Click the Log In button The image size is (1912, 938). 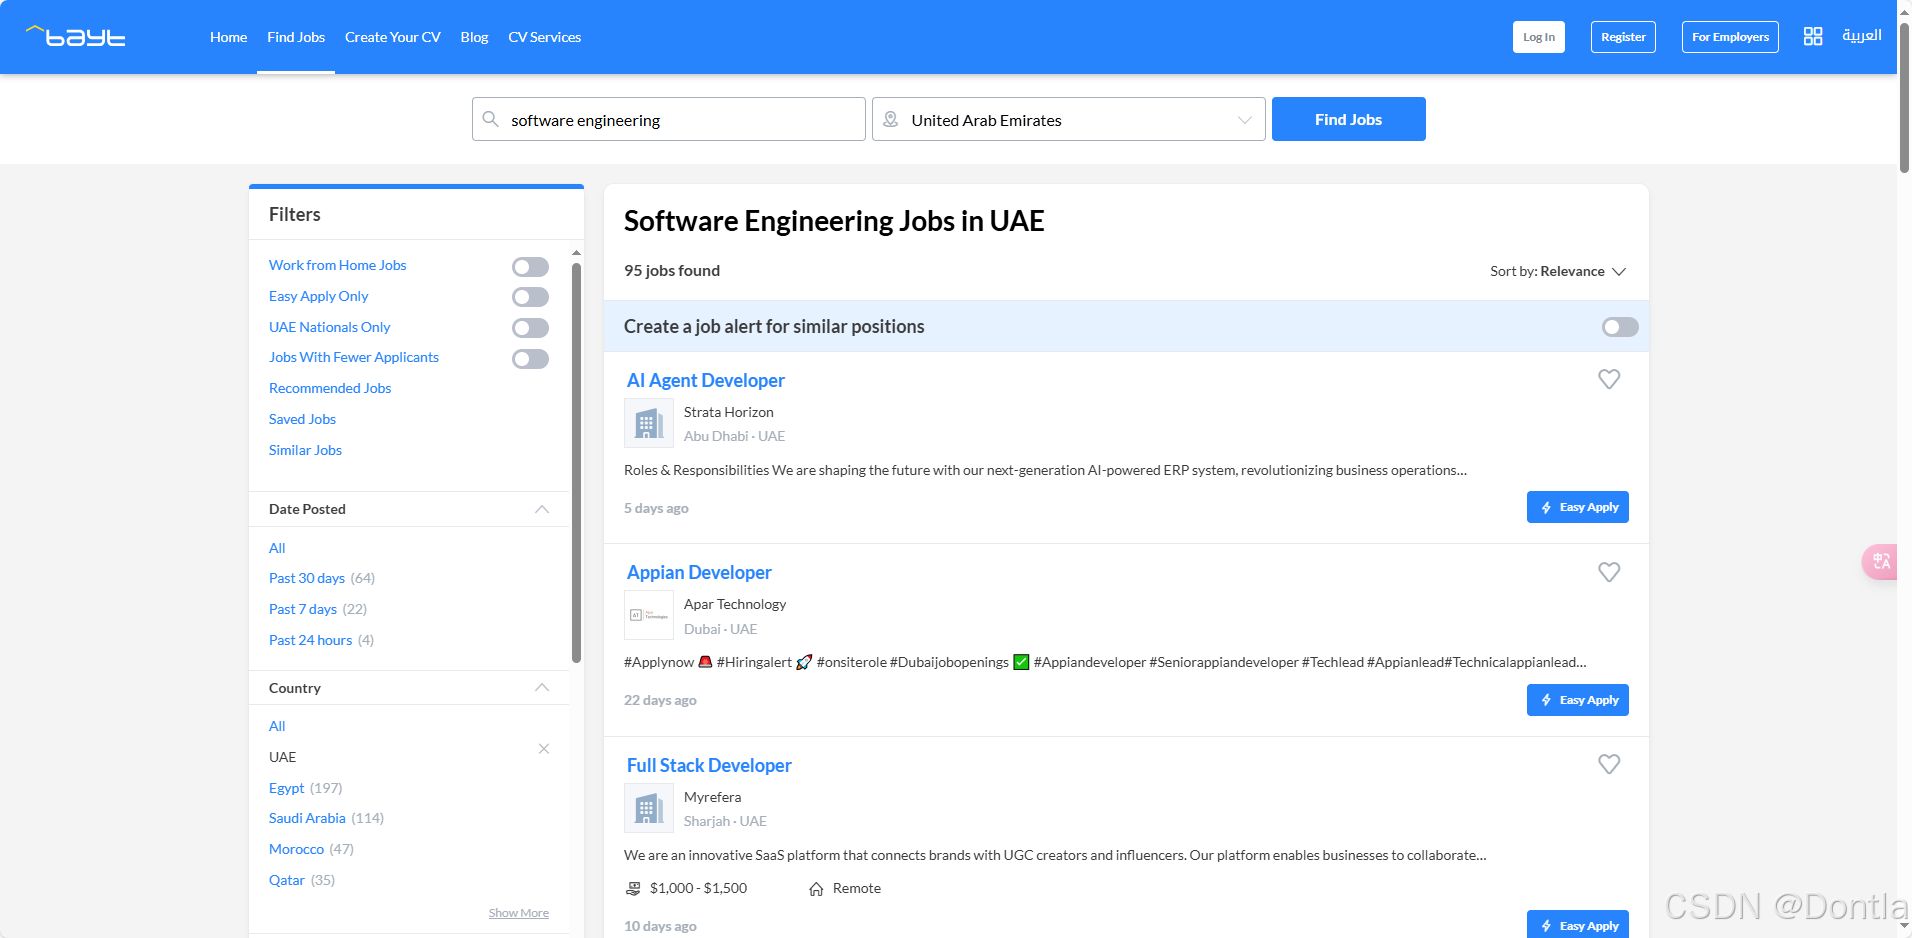[x=1539, y=37]
